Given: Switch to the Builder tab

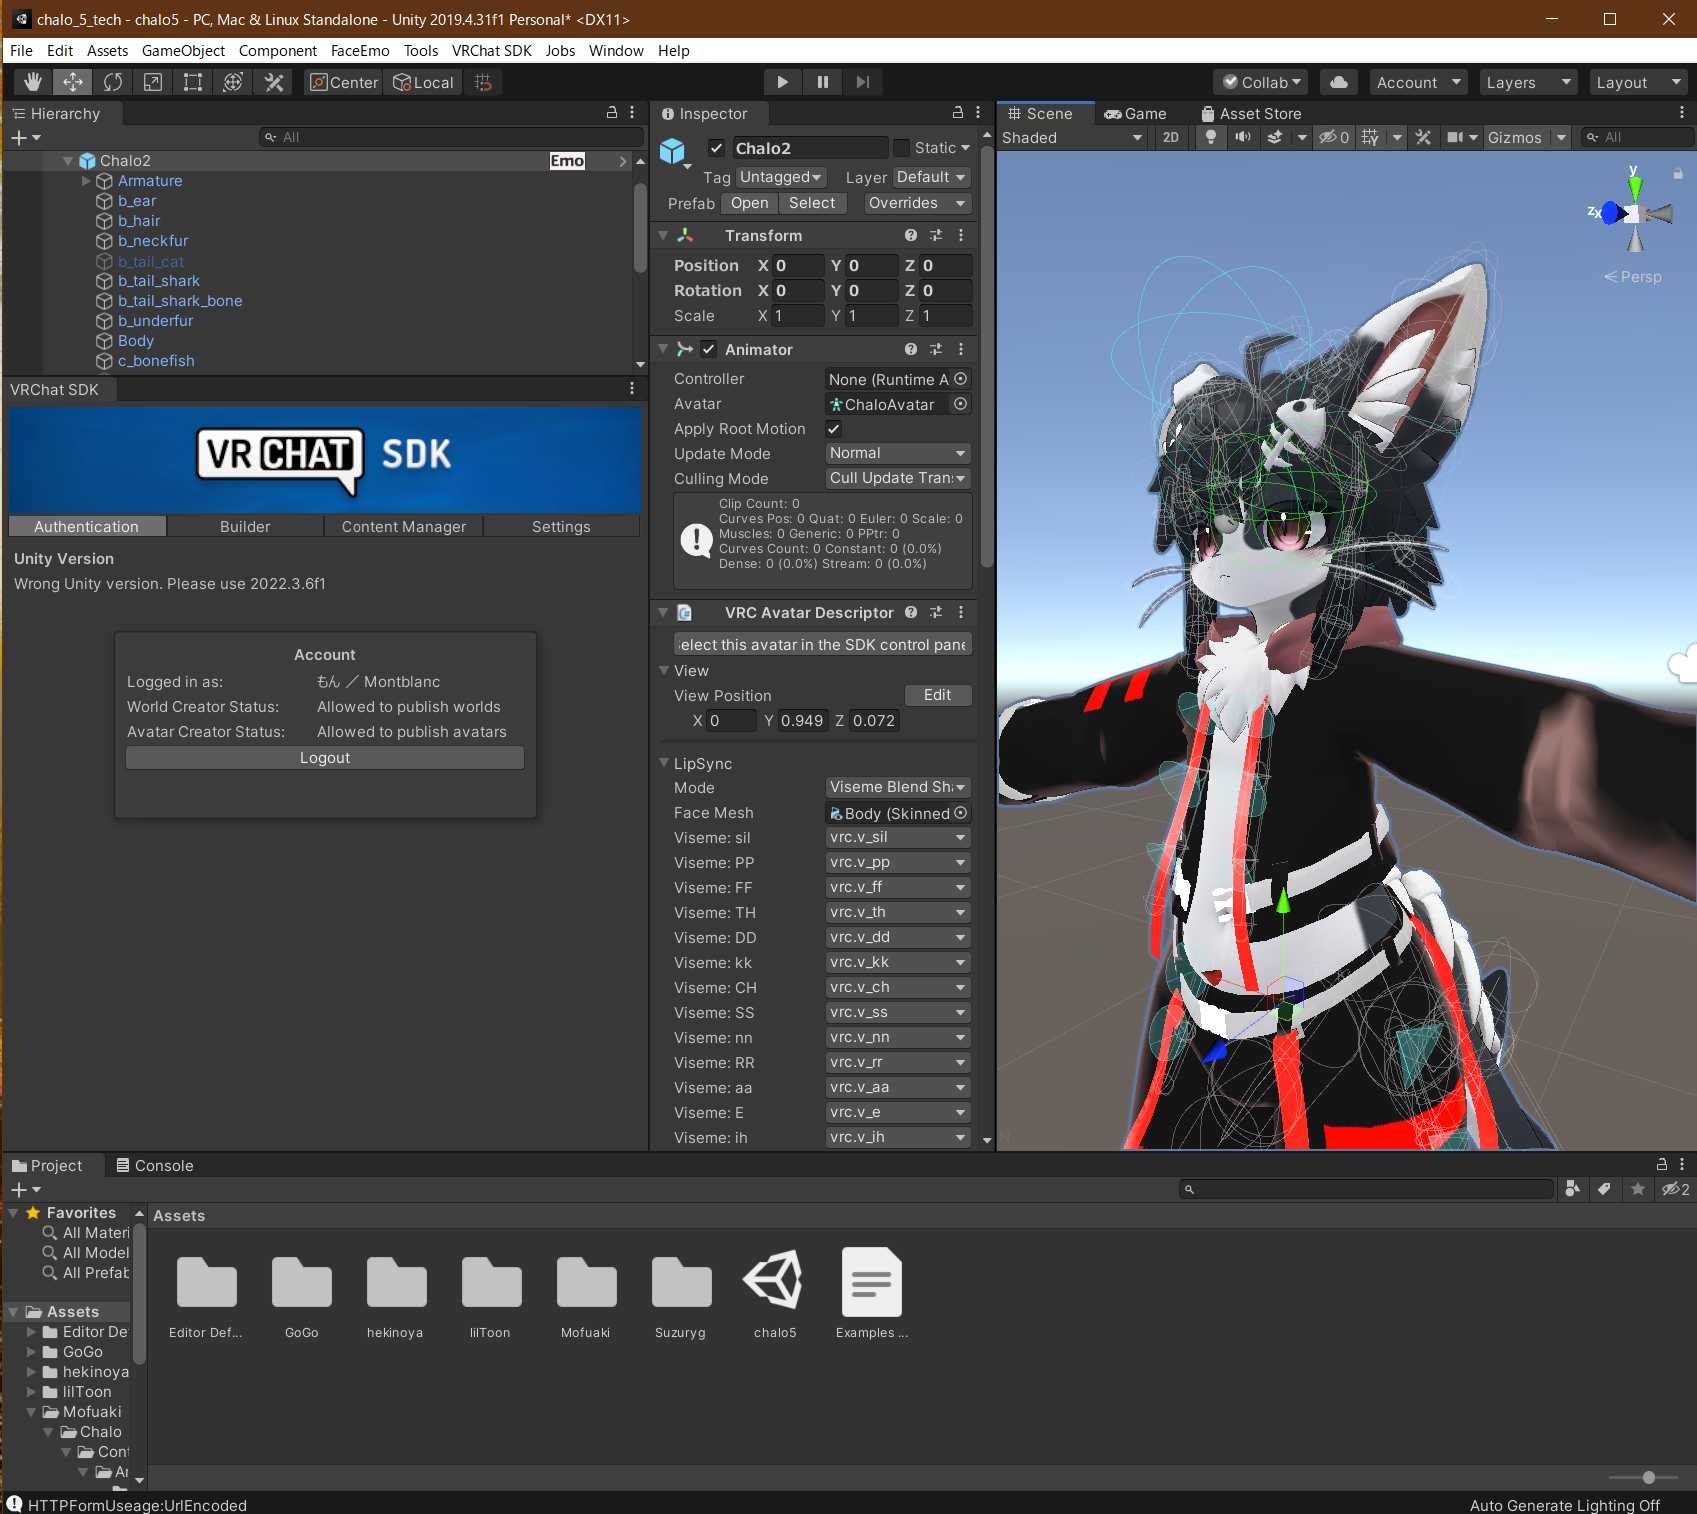Looking at the screenshot, I should 245,527.
